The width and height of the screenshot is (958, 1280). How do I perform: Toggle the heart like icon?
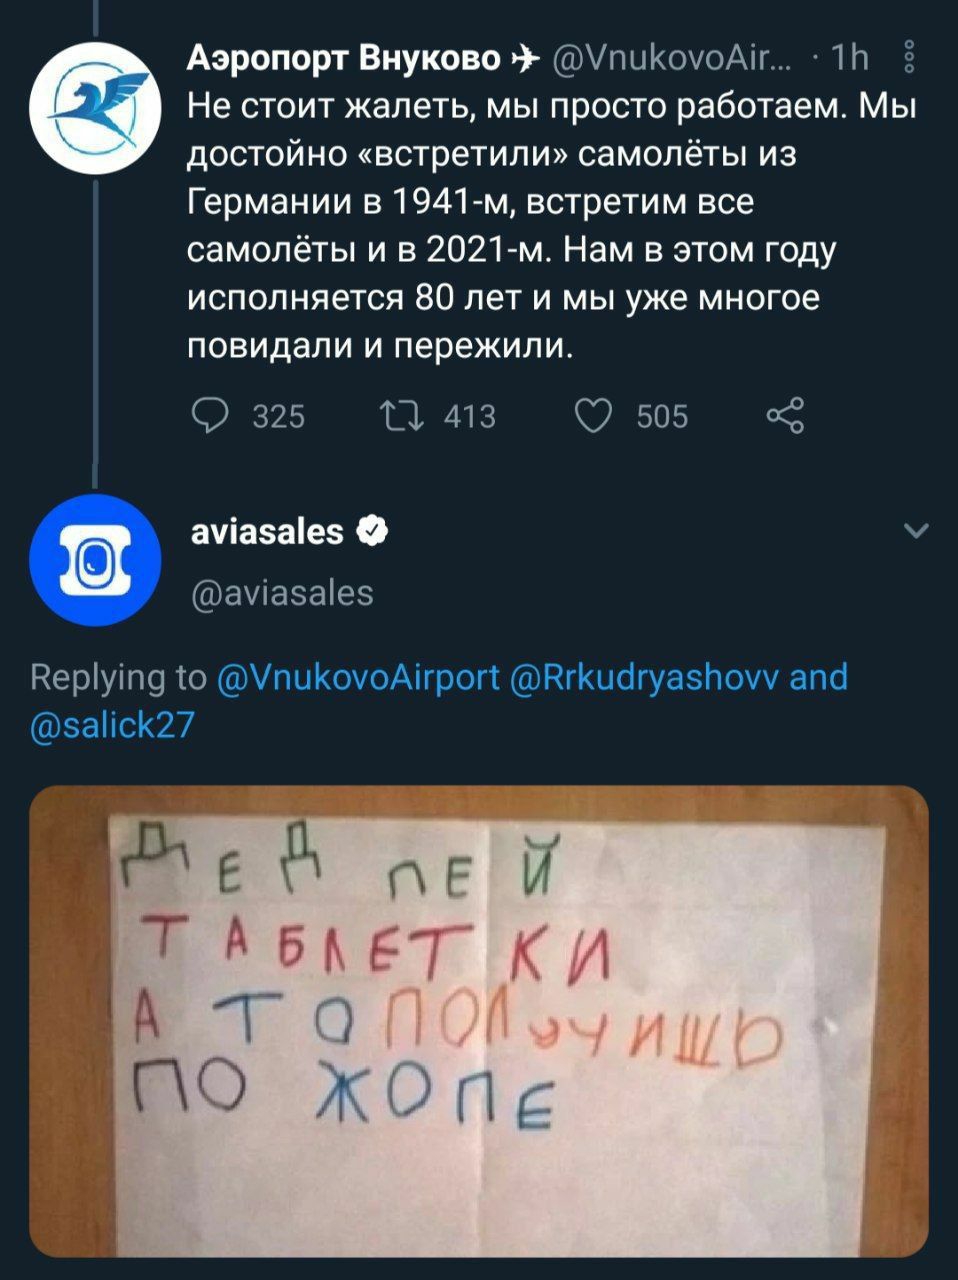pyautogui.click(x=594, y=415)
